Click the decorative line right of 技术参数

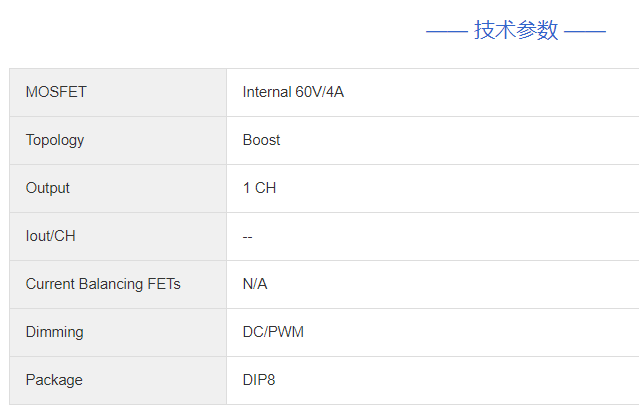point(585,32)
